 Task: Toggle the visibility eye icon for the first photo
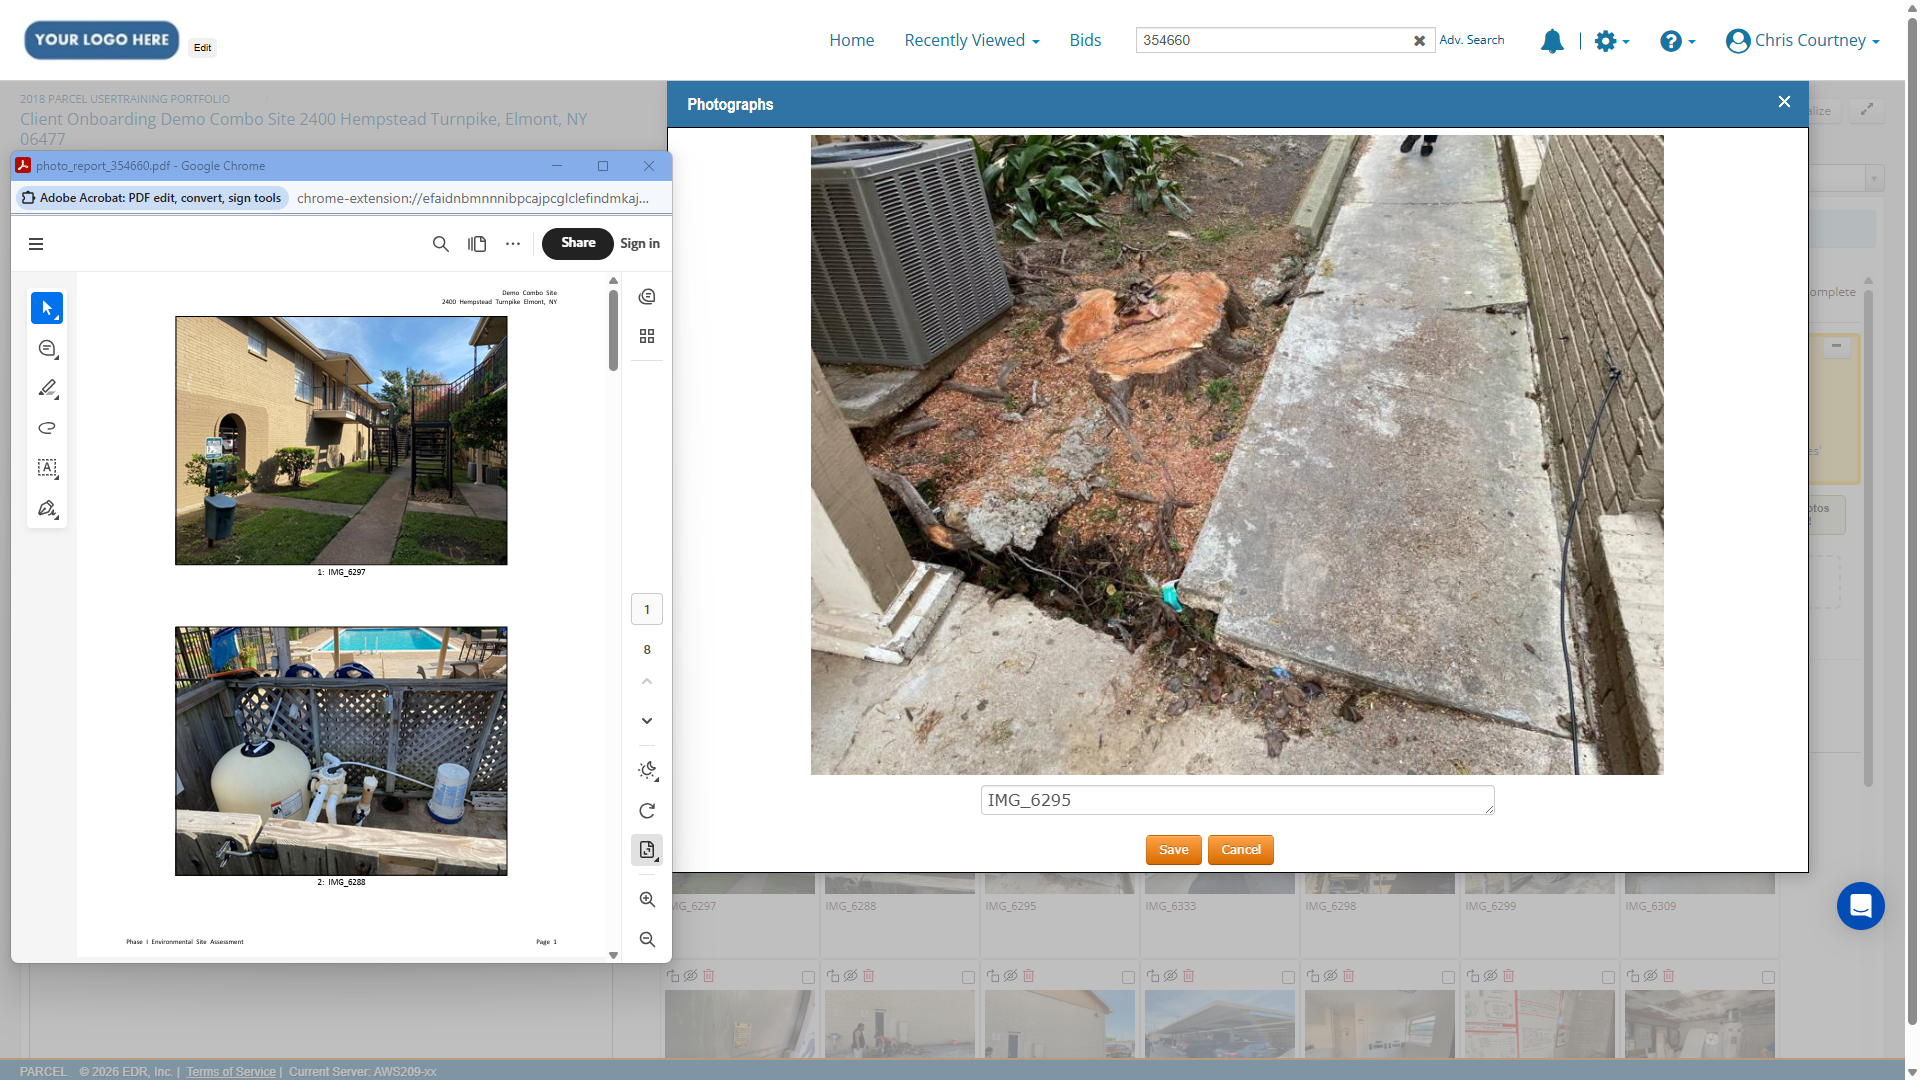[690, 976]
